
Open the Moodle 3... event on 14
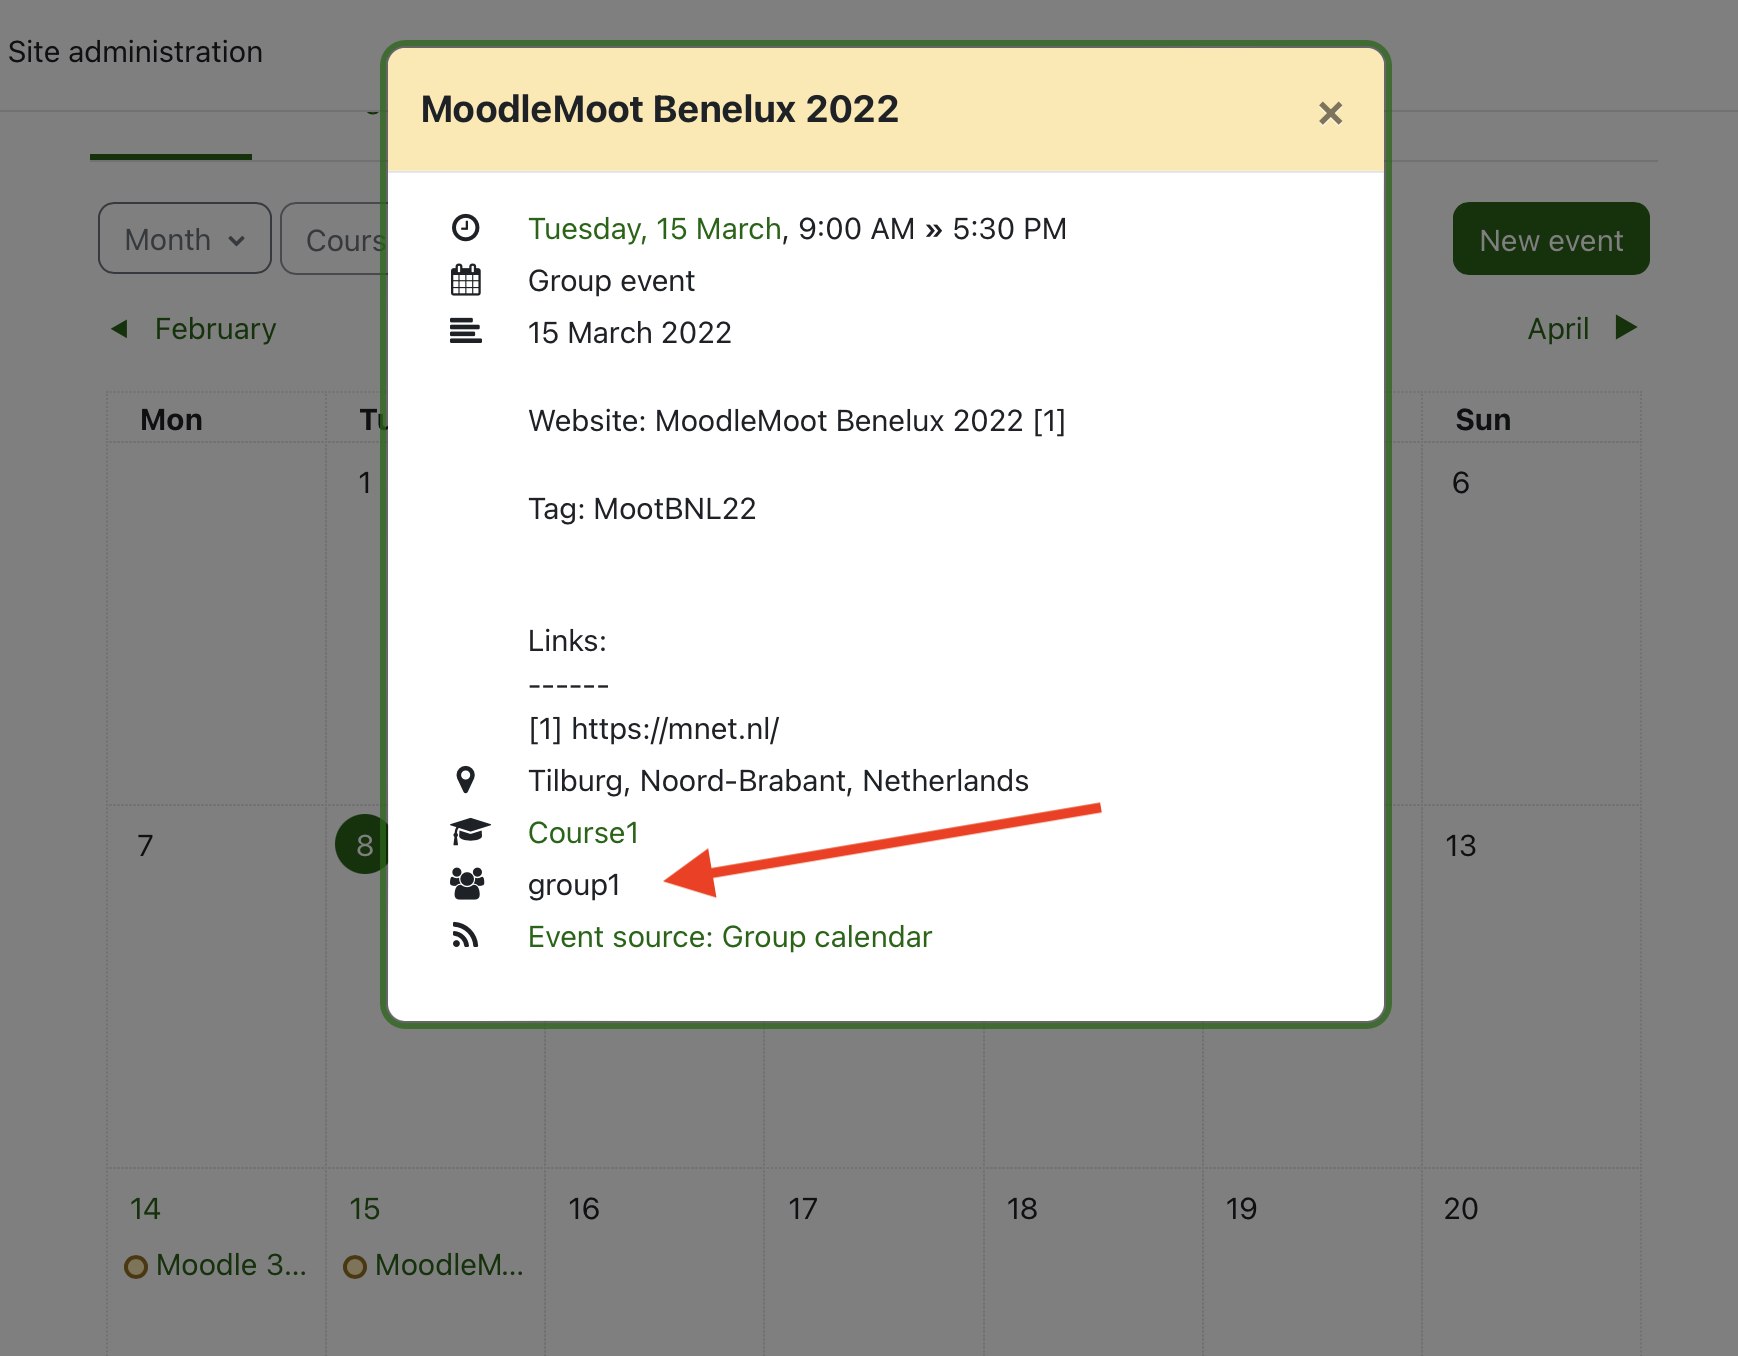click(231, 1265)
